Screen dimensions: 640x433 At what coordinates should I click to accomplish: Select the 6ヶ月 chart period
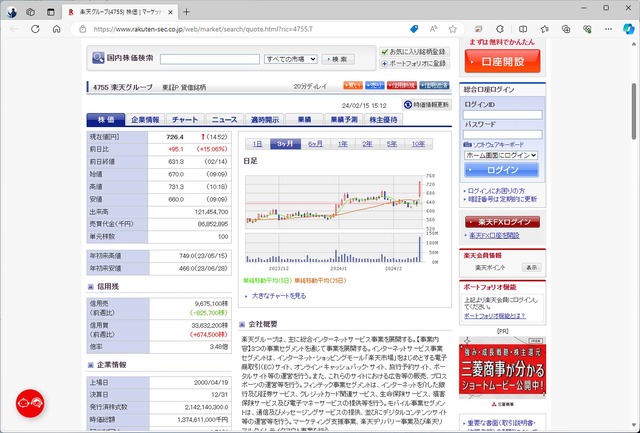click(316, 144)
